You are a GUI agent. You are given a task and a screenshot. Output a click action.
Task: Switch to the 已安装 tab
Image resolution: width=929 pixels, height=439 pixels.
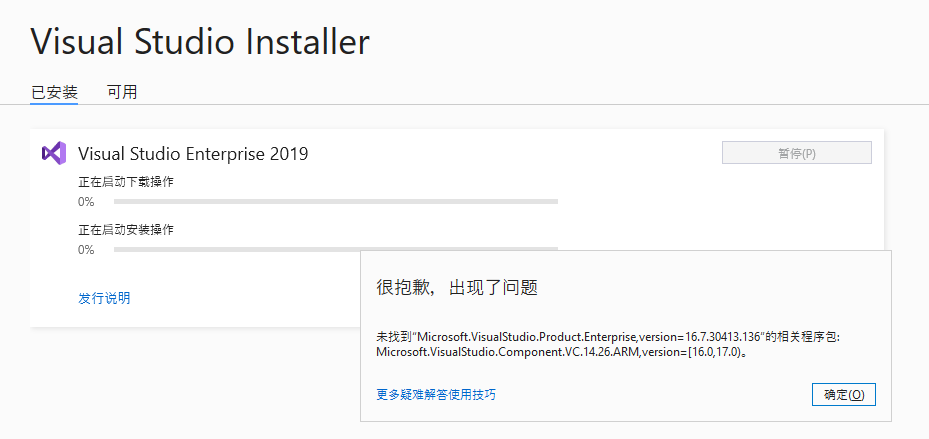point(54,92)
